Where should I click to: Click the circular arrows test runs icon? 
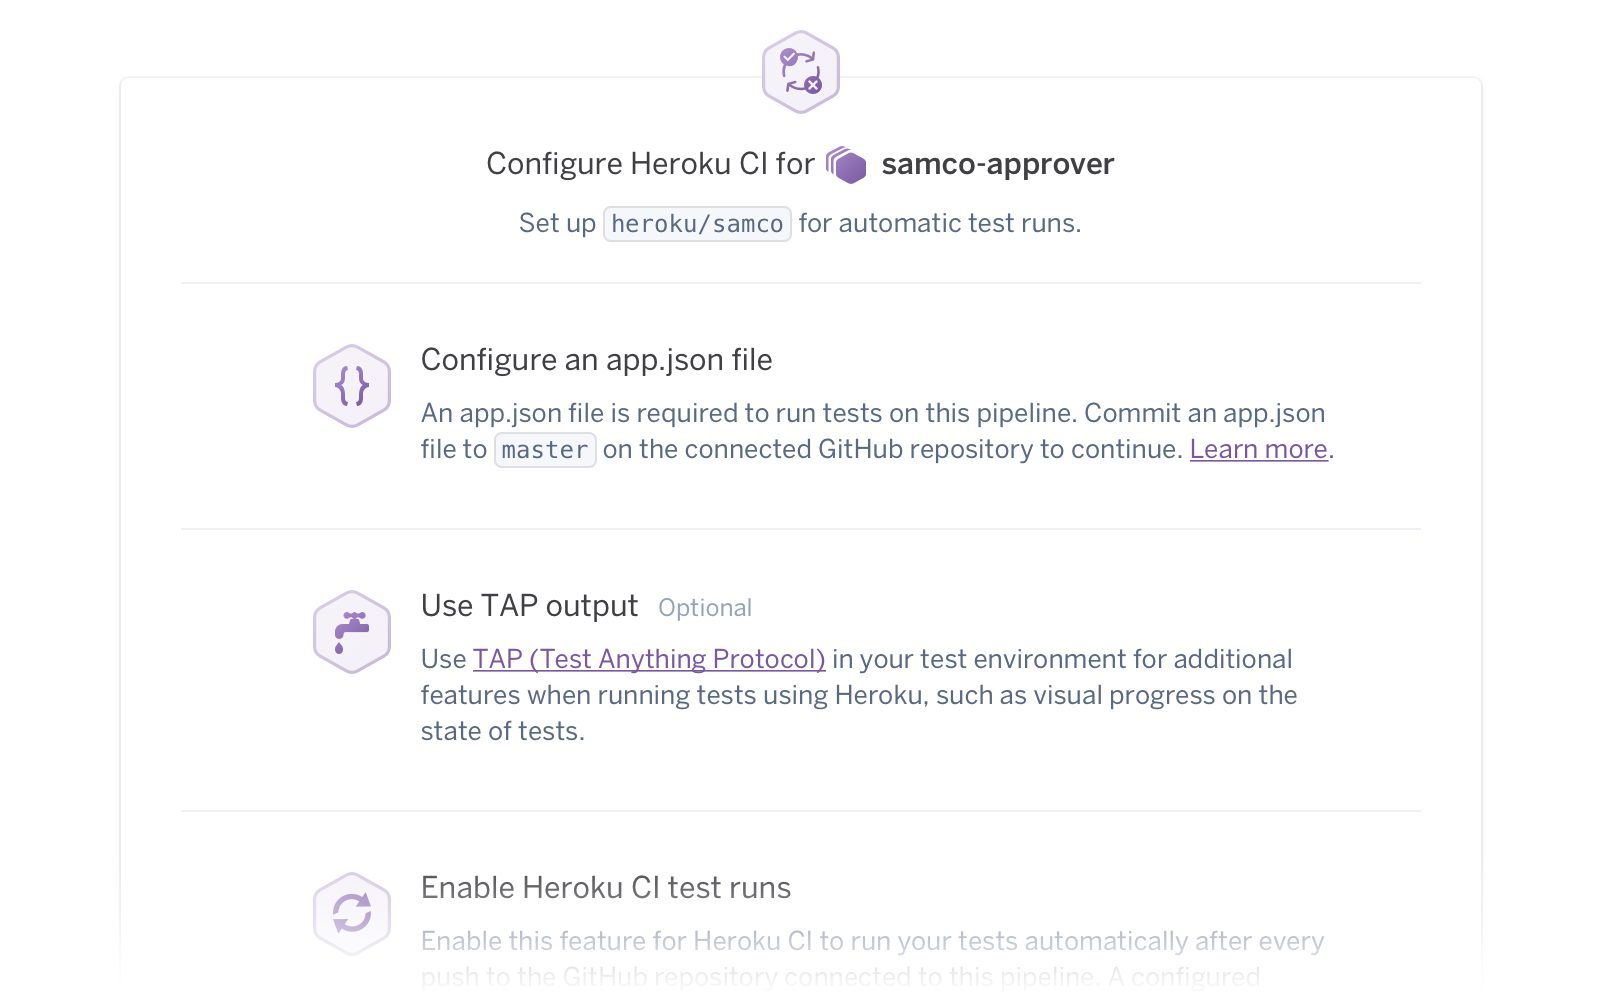(352, 913)
